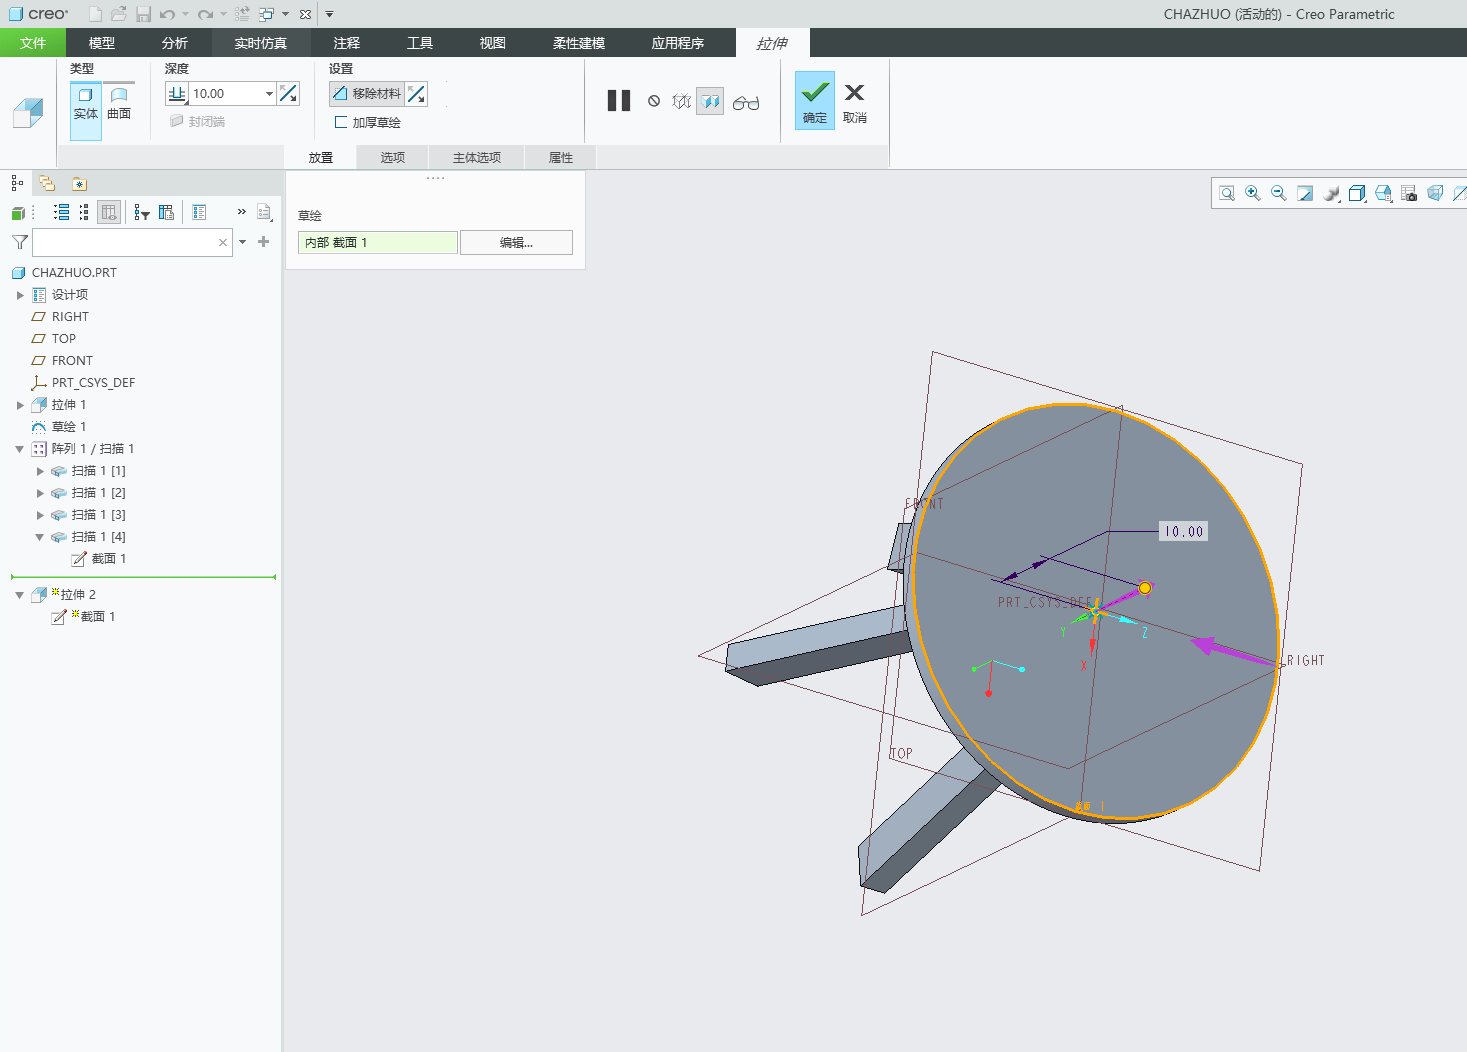Image resolution: width=1467 pixels, height=1052 pixels.
Task: Click the eyeglasses verify preview icon
Action: (746, 102)
